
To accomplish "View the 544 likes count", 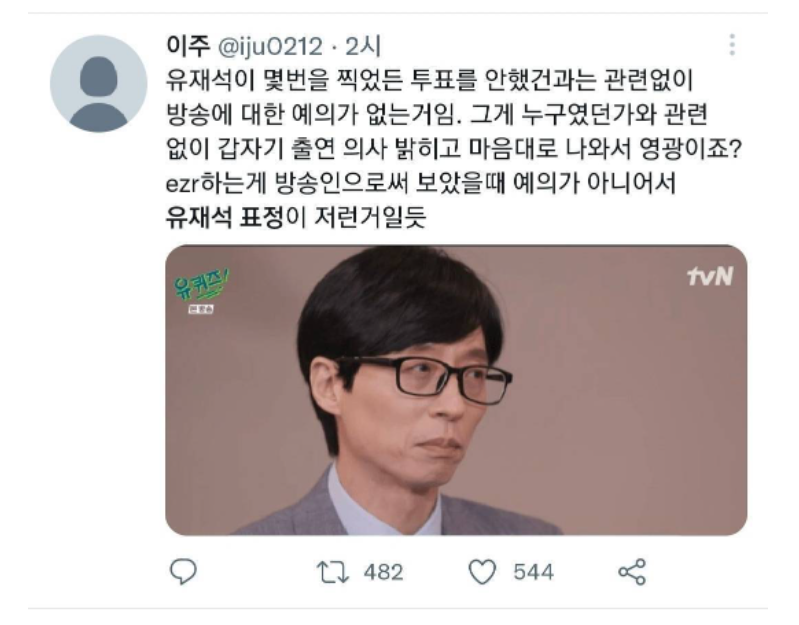I will click(533, 572).
